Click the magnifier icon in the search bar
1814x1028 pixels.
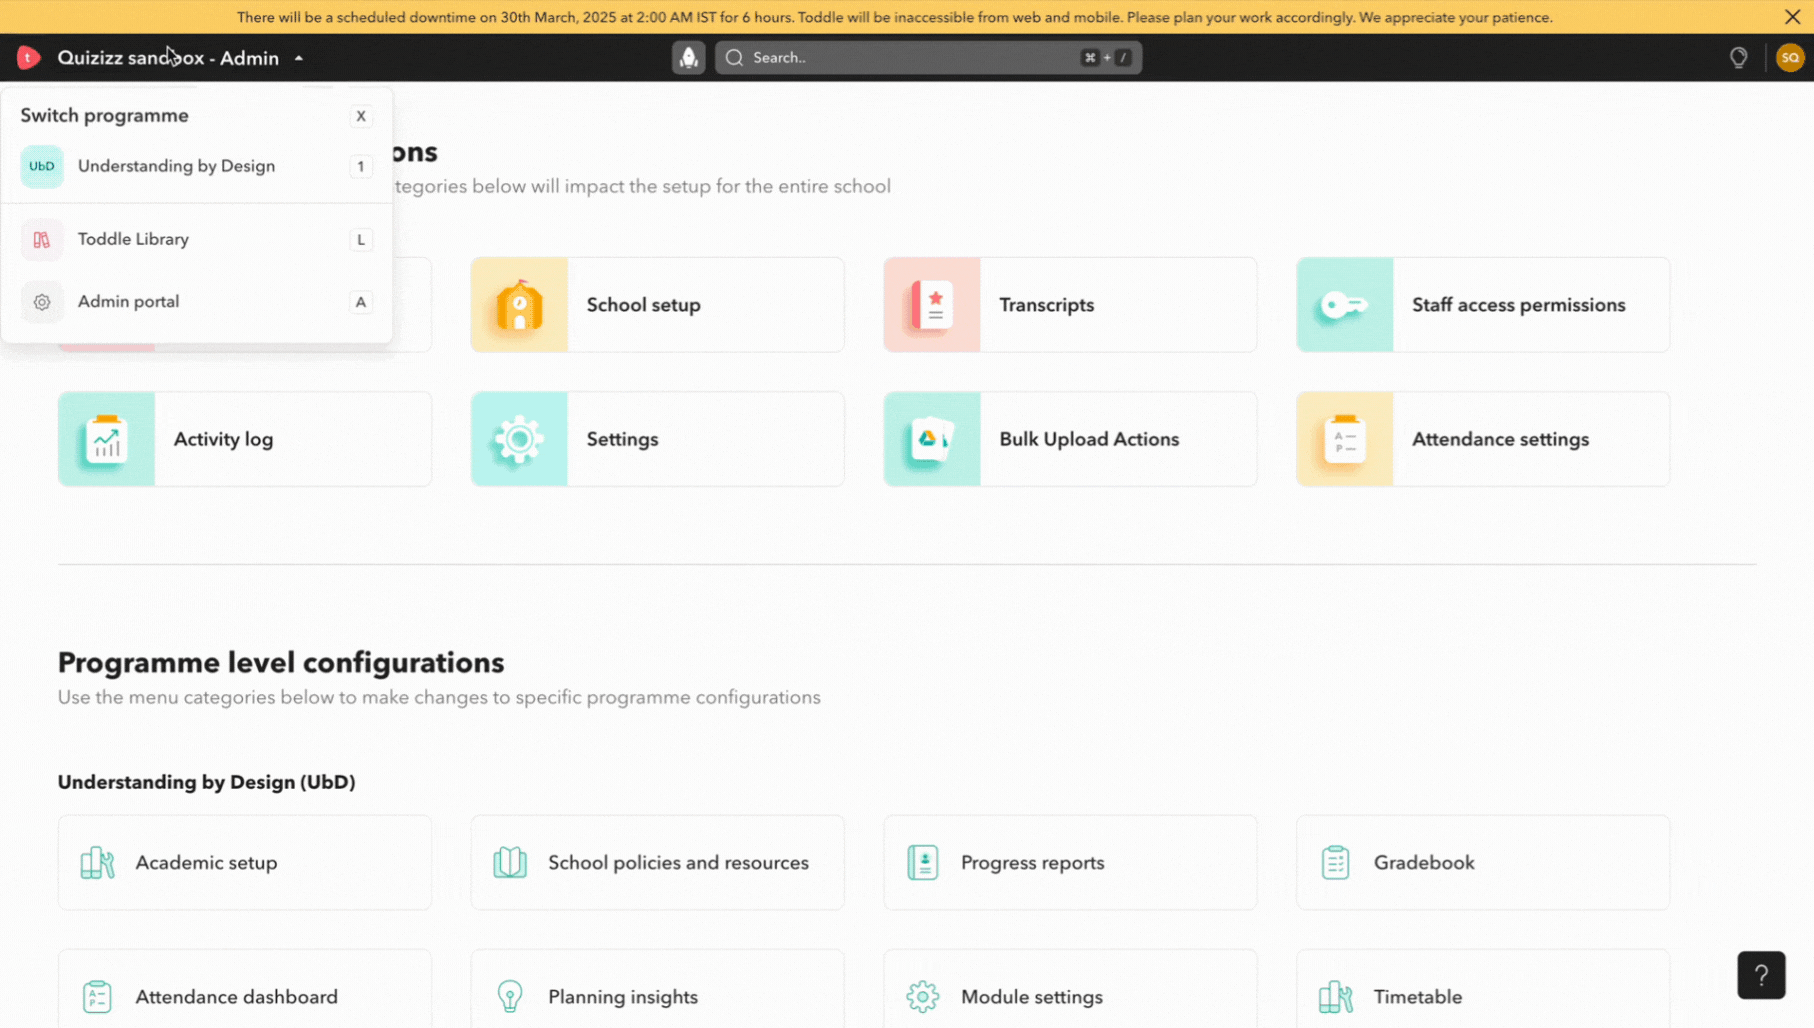click(x=733, y=57)
